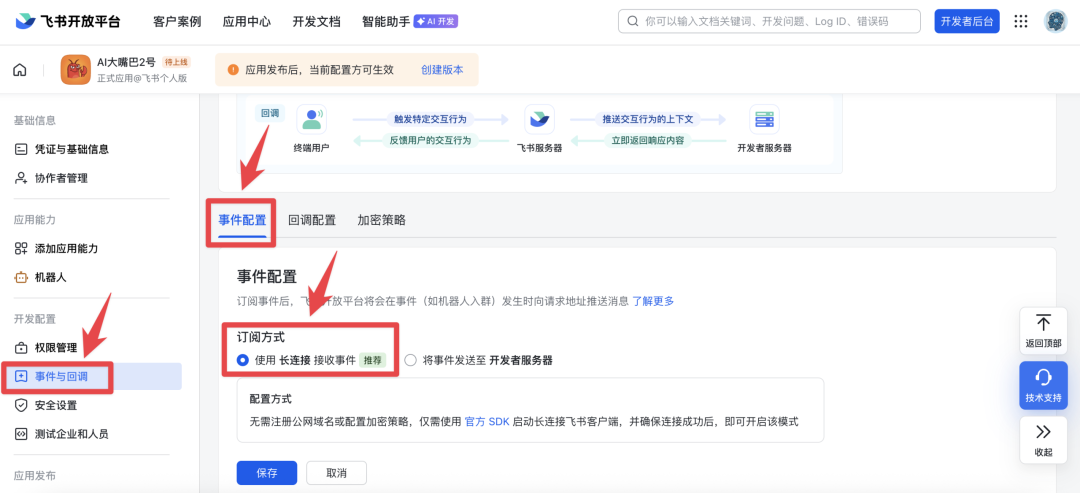Click the user profile avatar
1080x493 pixels.
point(1055,21)
